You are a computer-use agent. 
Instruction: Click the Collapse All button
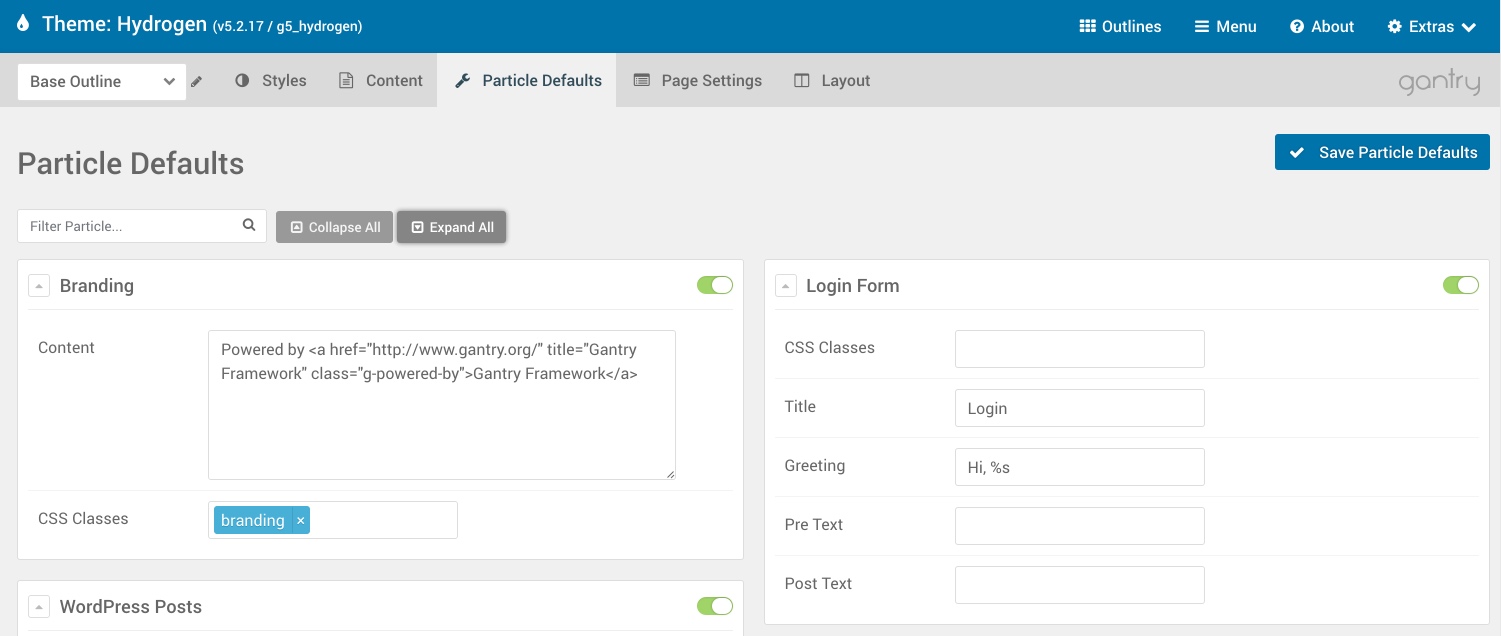point(334,227)
